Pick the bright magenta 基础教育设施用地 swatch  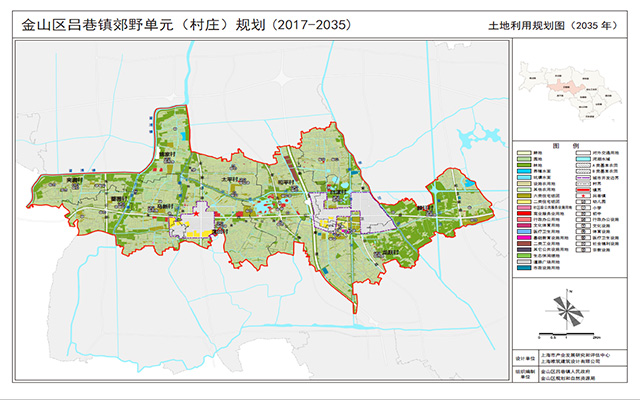[x=524, y=238]
